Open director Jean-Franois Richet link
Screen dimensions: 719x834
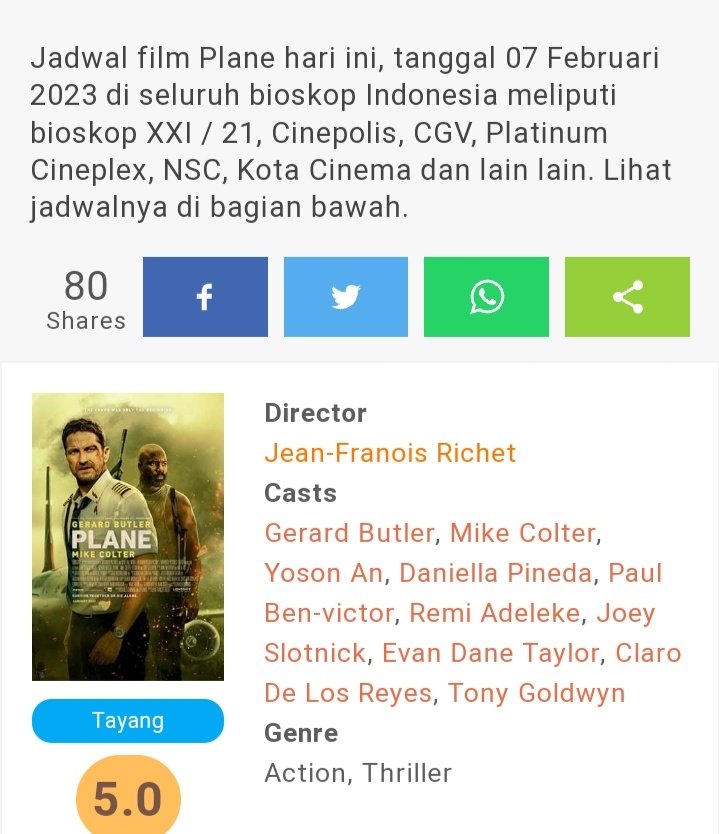pyautogui.click(x=390, y=453)
